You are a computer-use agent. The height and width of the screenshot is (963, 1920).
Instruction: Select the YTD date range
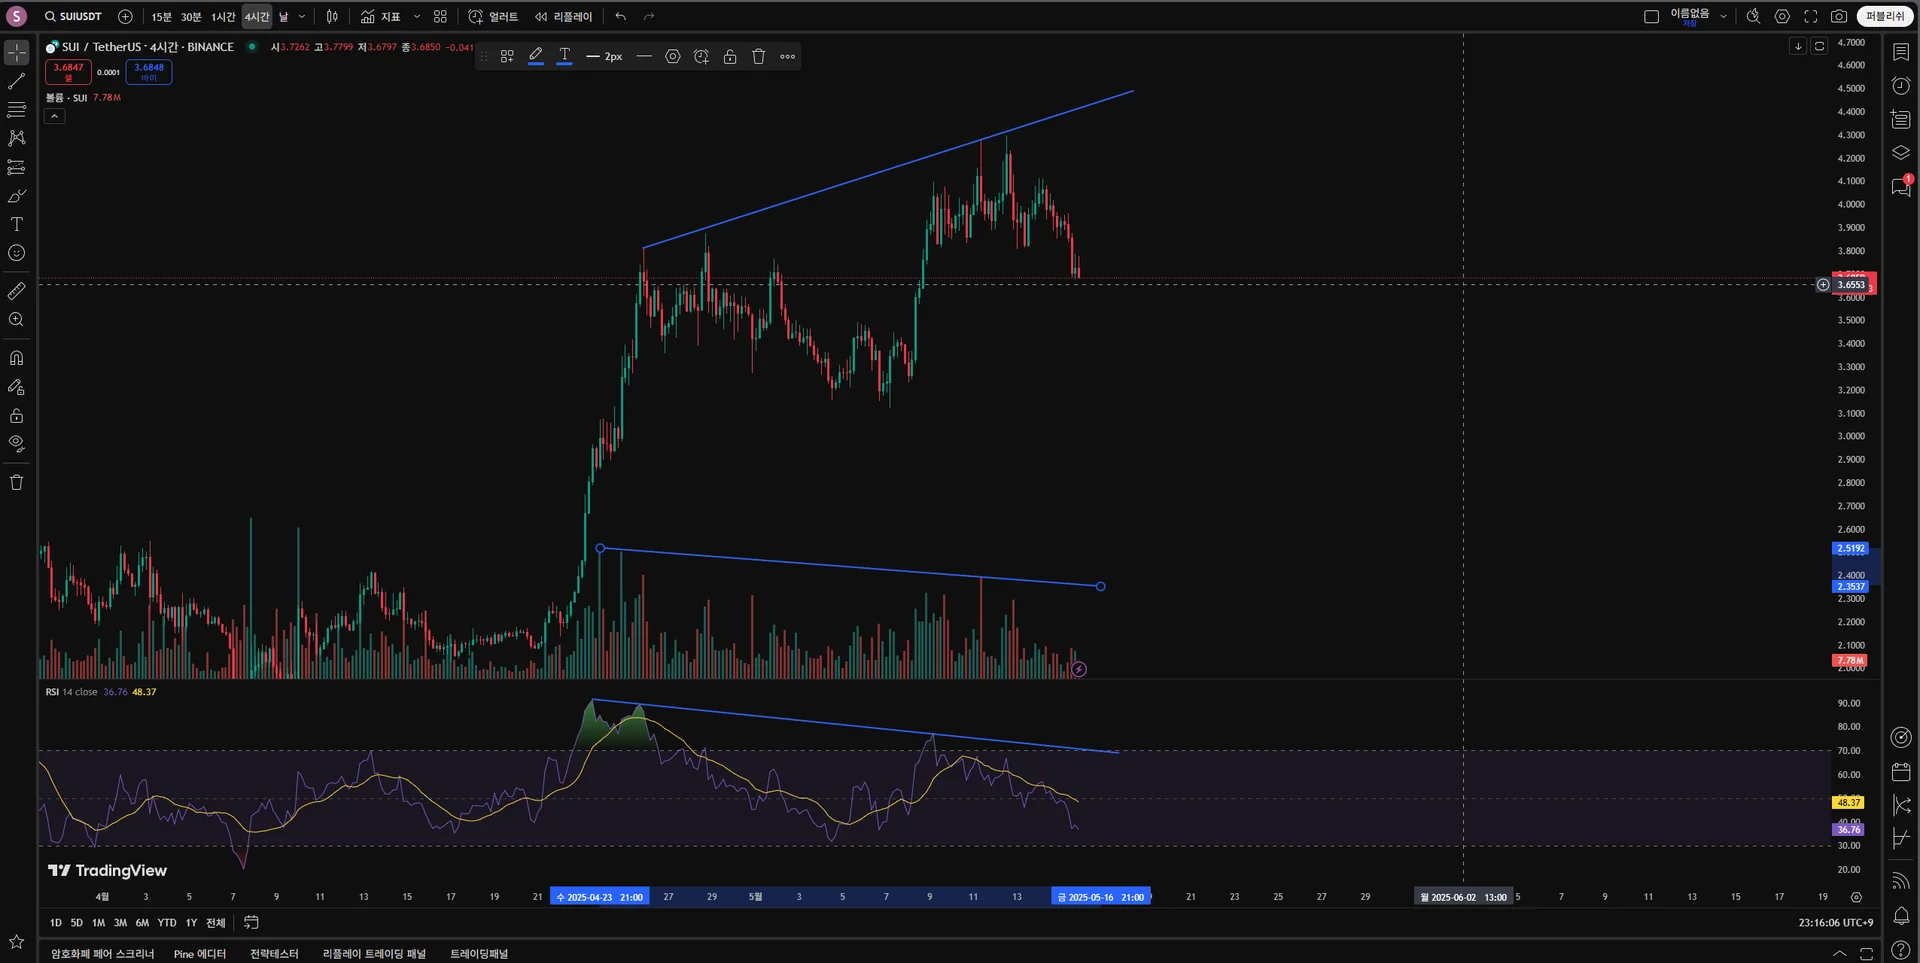pos(167,923)
